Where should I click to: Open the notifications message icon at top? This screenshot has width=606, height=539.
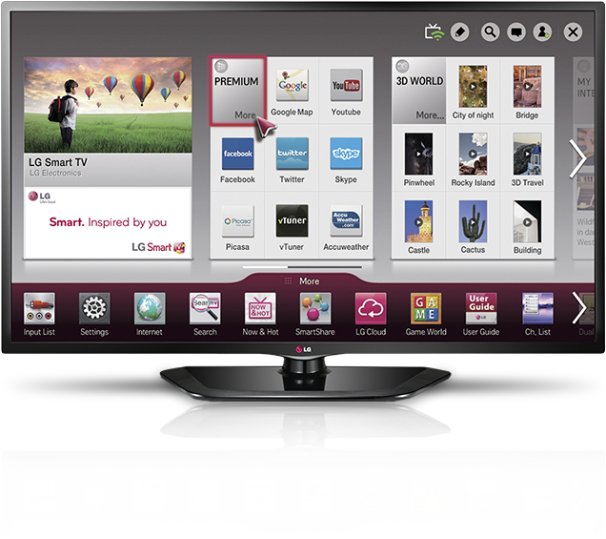pos(516,32)
